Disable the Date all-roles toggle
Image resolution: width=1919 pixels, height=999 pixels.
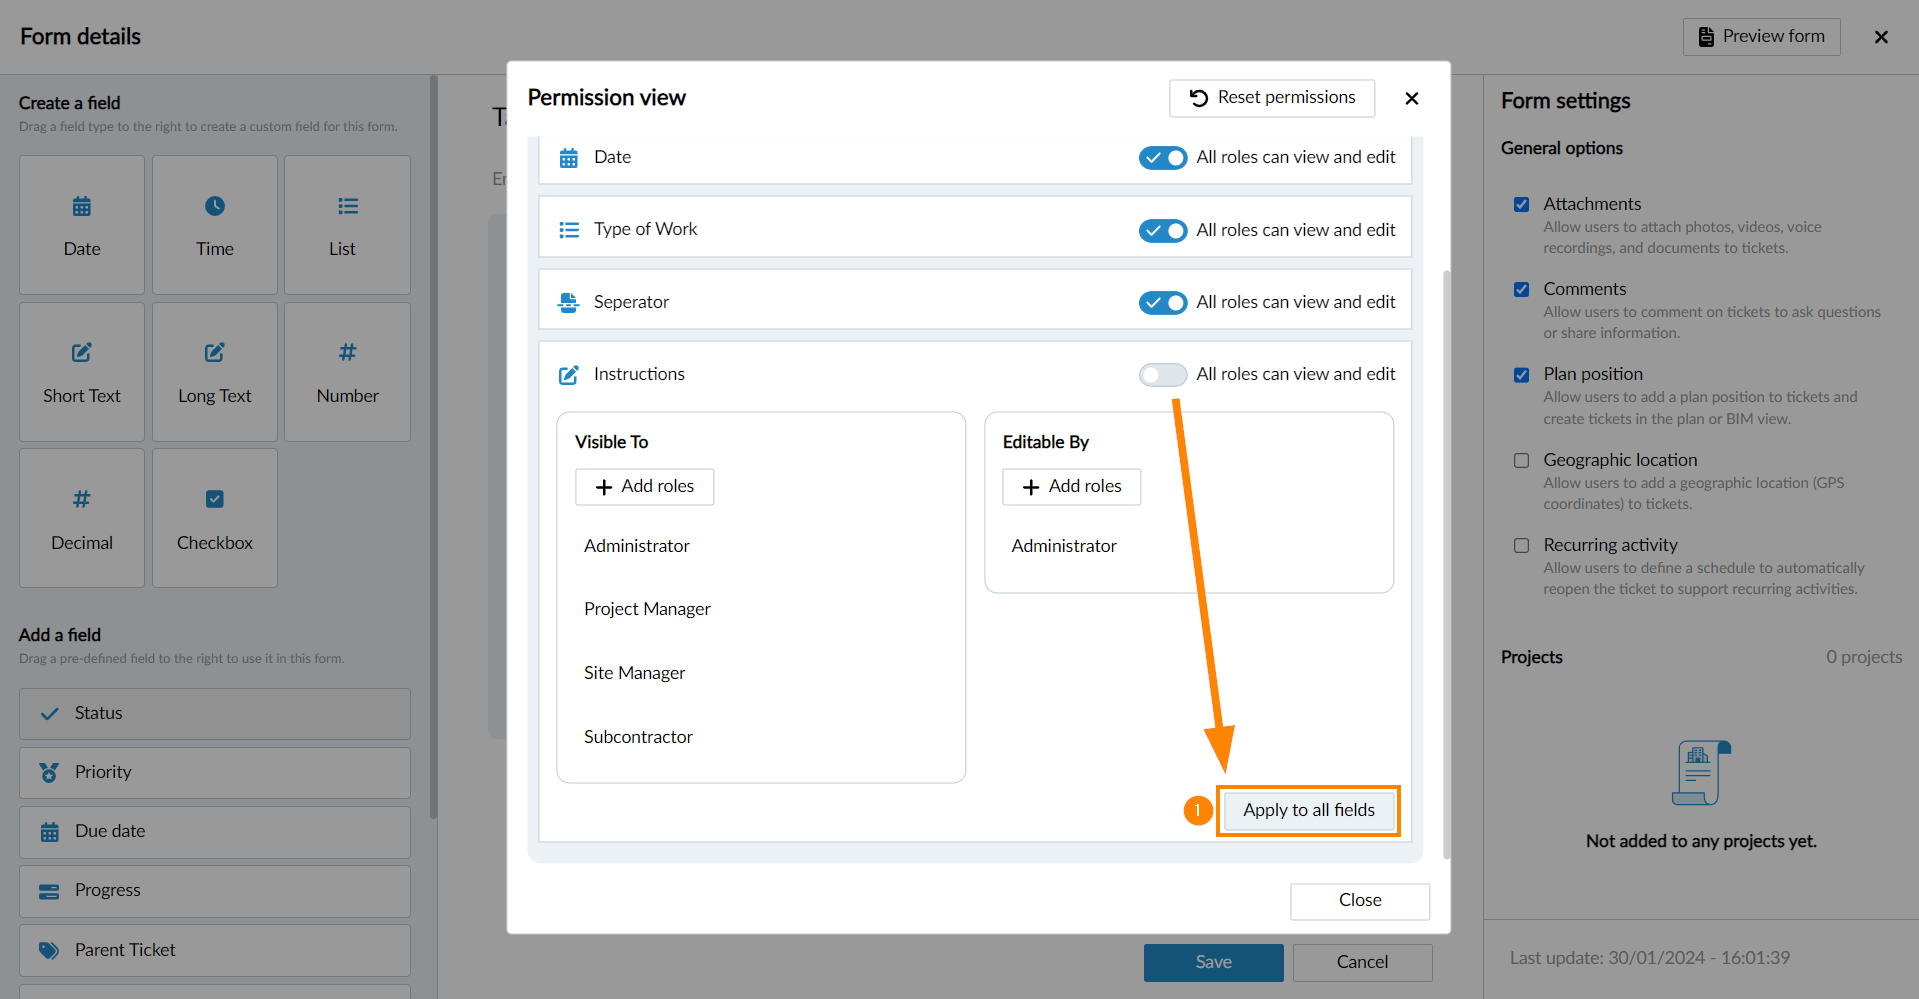pyautogui.click(x=1163, y=157)
